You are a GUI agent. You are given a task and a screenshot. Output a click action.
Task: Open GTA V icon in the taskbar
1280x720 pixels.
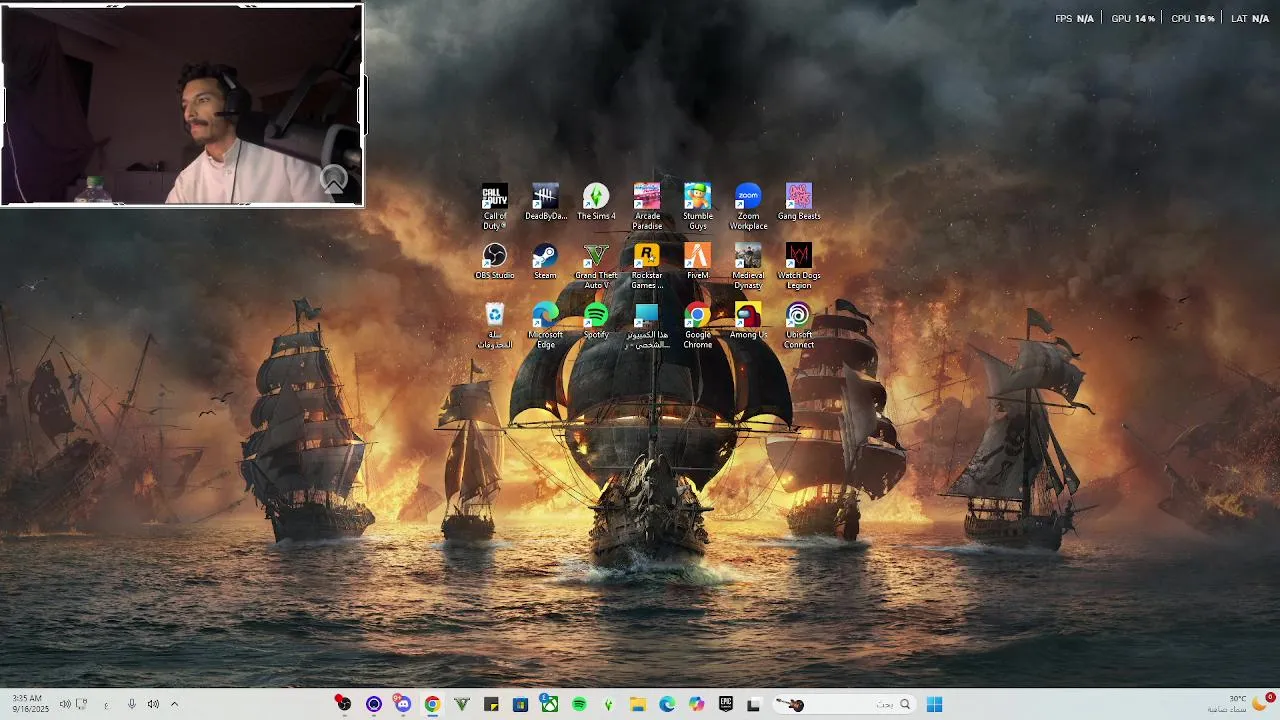[x=461, y=704]
